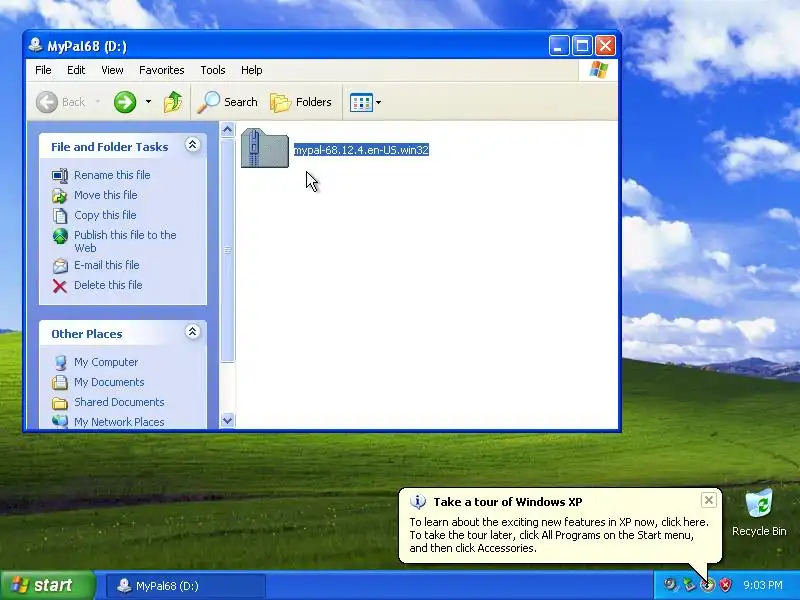Minimize the MyPal68 window
Image resolution: width=800 pixels, height=600 pixels.
(559, 46)
